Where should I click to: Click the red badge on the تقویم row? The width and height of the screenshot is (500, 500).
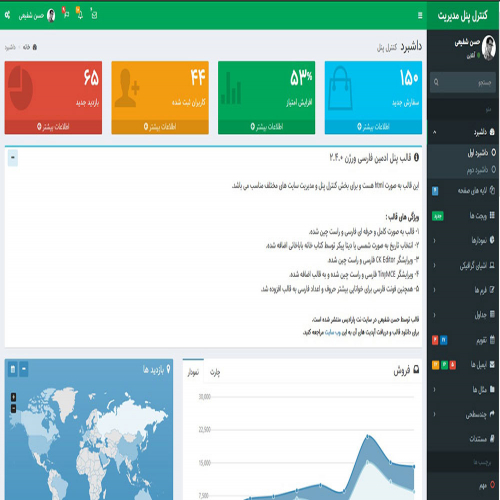click(x=435, y=340)
